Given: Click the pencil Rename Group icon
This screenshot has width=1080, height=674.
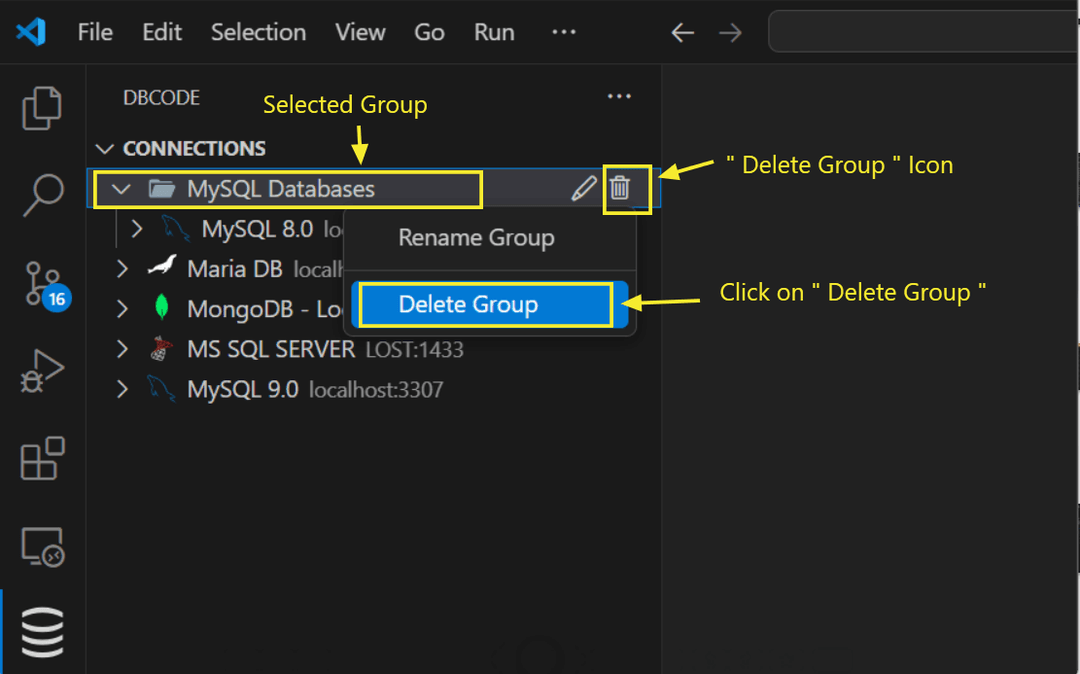Looking at the screenshot, I should pos(583,188).
